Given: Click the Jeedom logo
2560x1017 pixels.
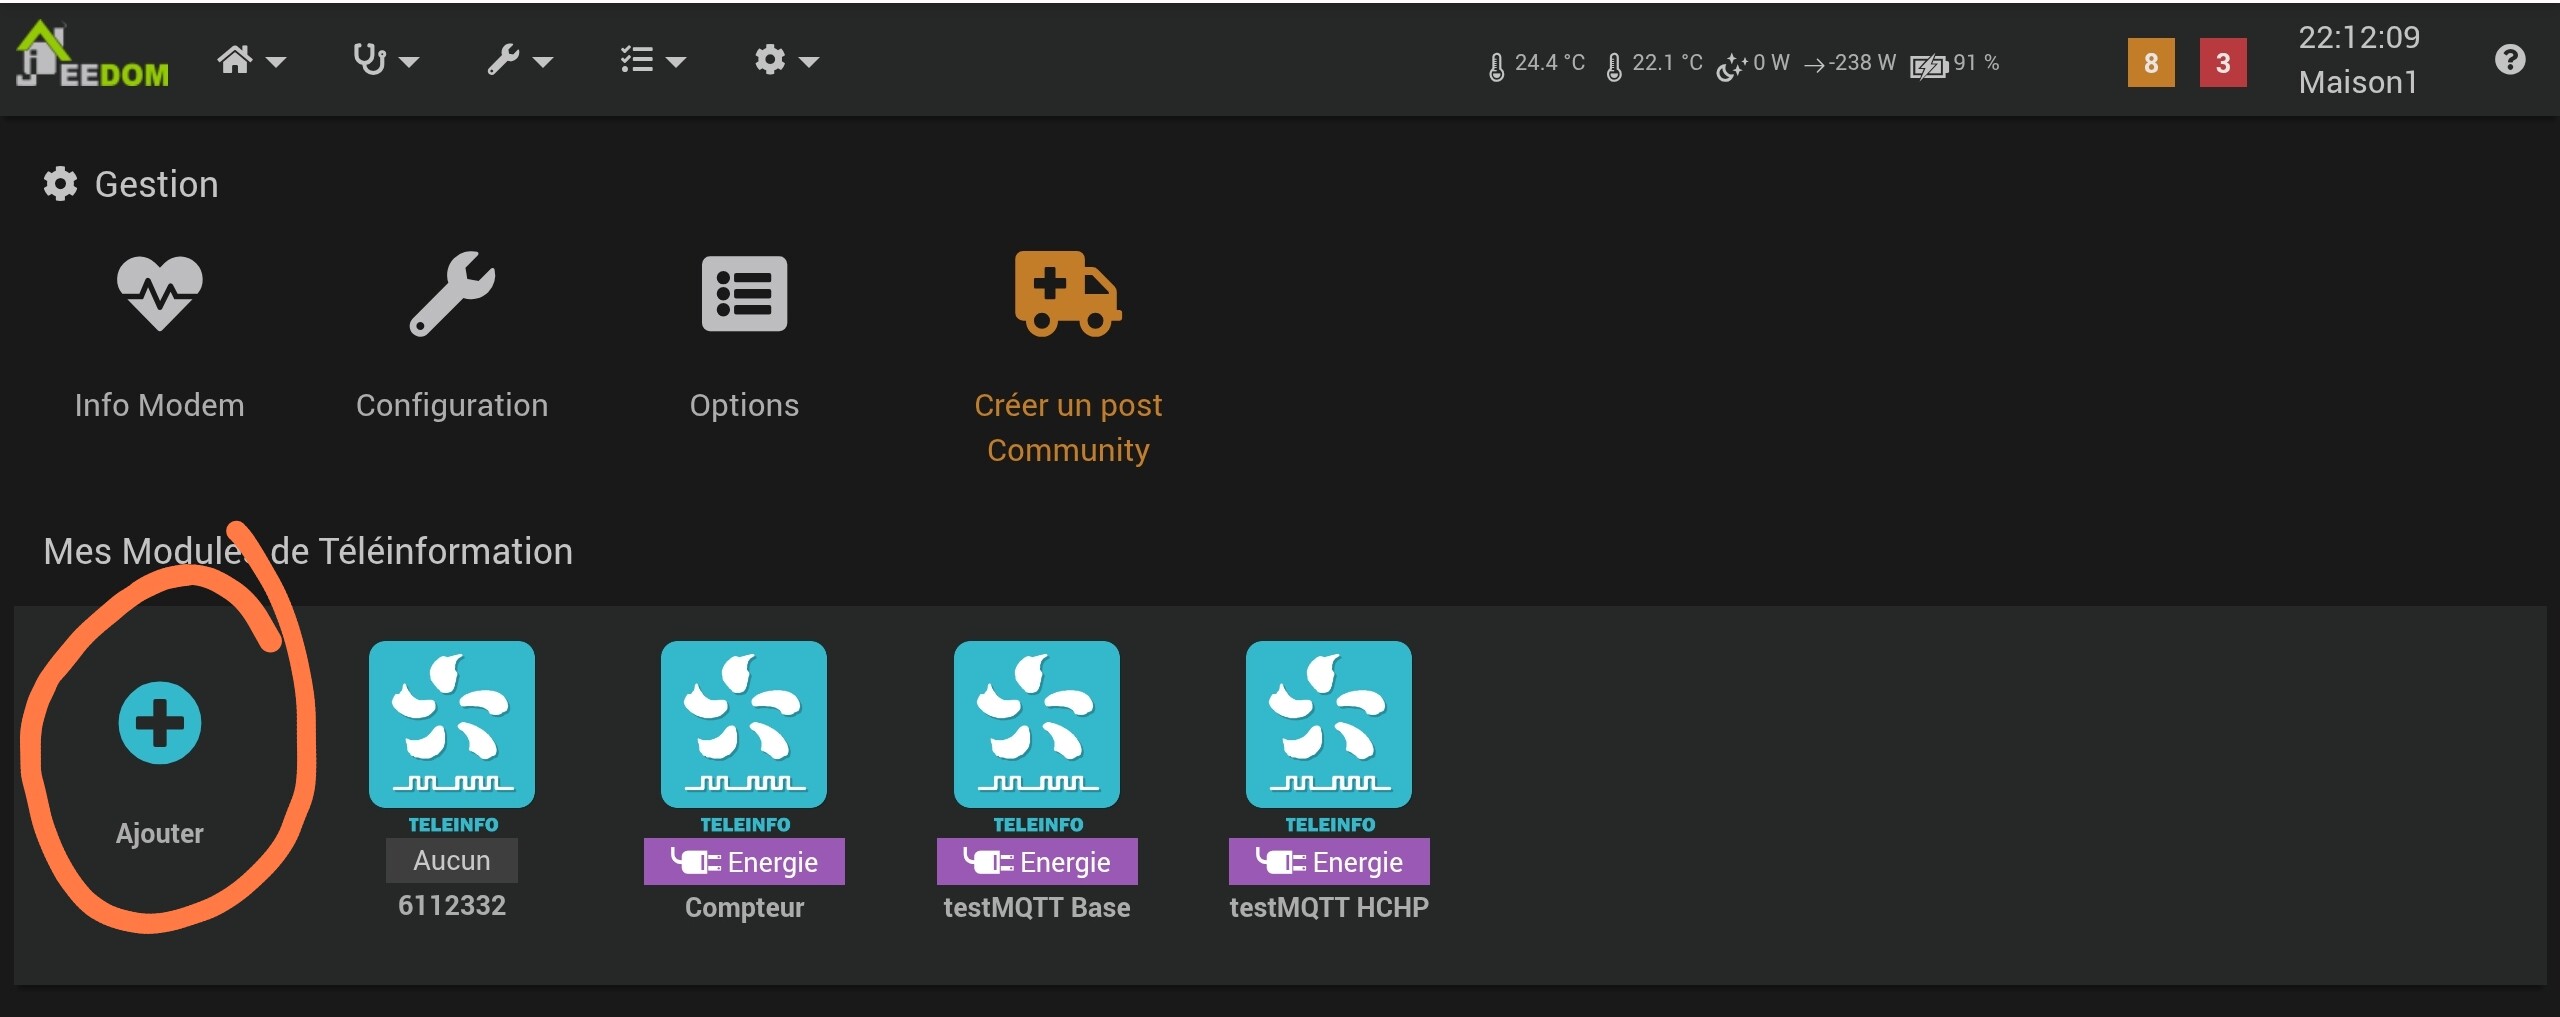Looking at the screenshot, I should point(93,56).
